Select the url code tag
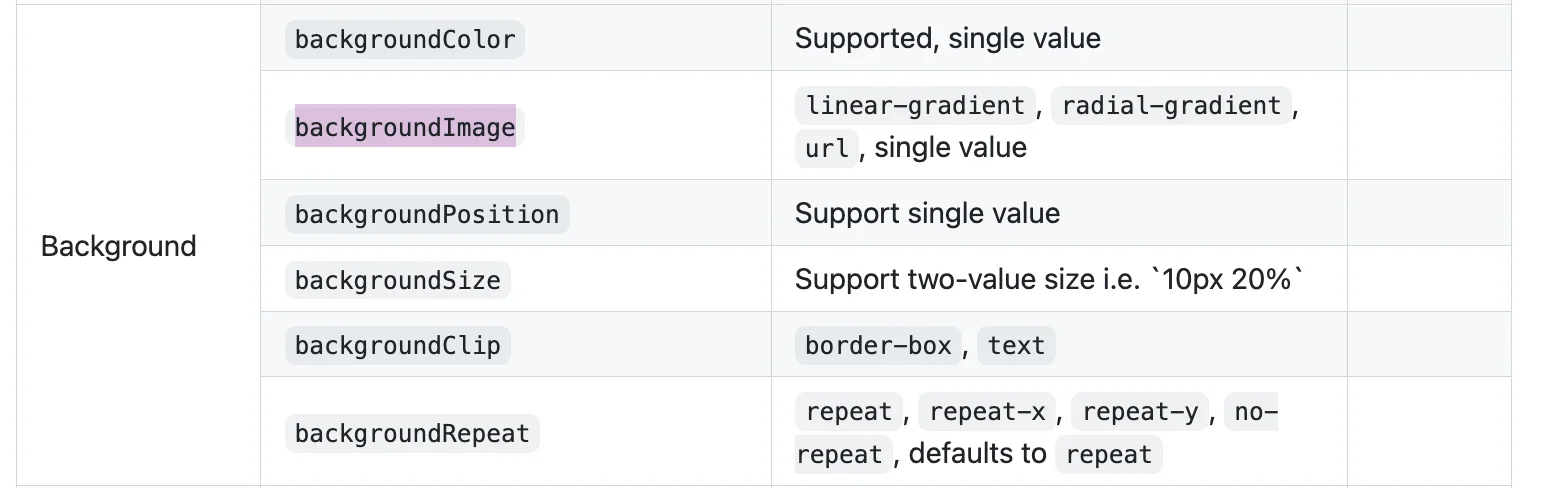 pyautogui.click(x=827, y=149)
